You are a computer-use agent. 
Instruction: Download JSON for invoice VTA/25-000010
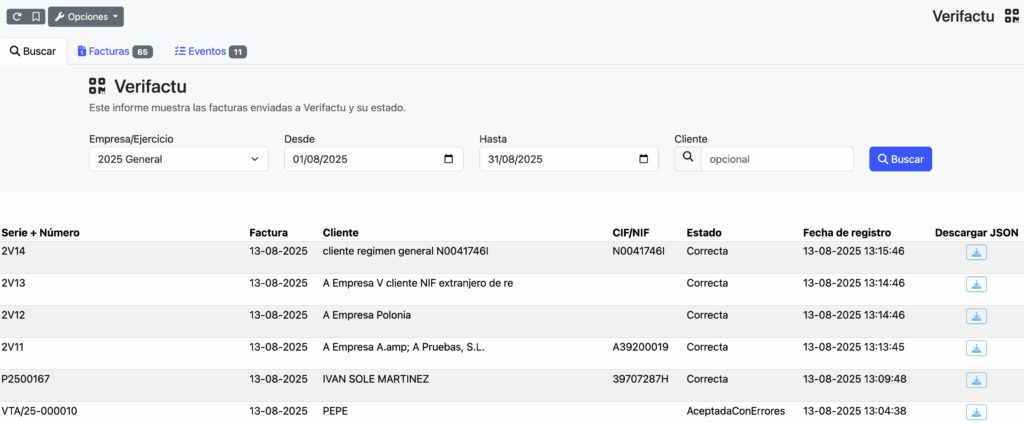coord(976,411)
